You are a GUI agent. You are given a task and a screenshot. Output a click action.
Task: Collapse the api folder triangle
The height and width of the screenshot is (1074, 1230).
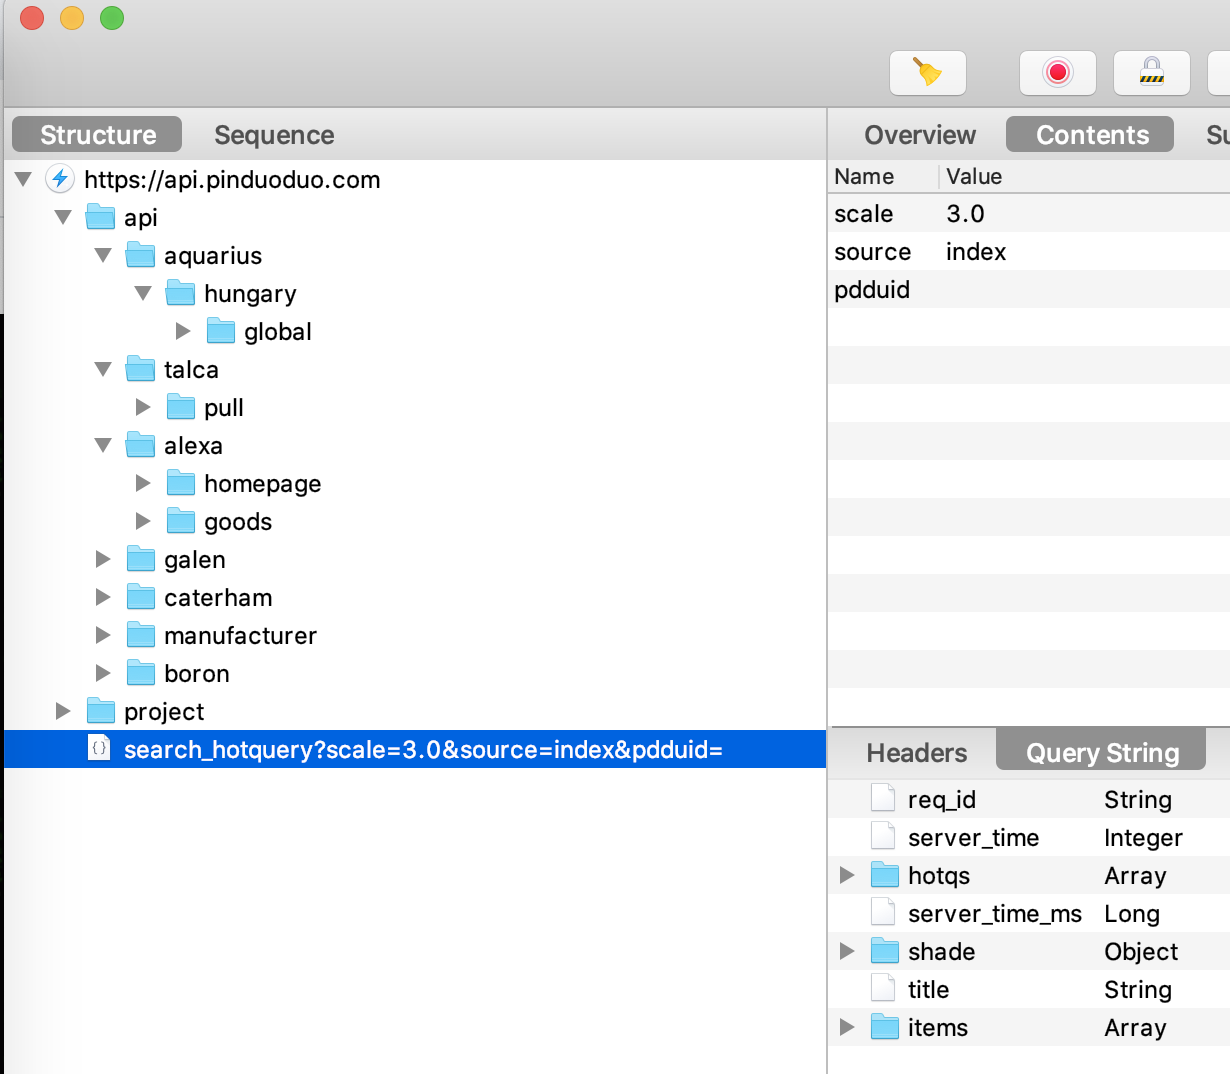tap(63, 217)
